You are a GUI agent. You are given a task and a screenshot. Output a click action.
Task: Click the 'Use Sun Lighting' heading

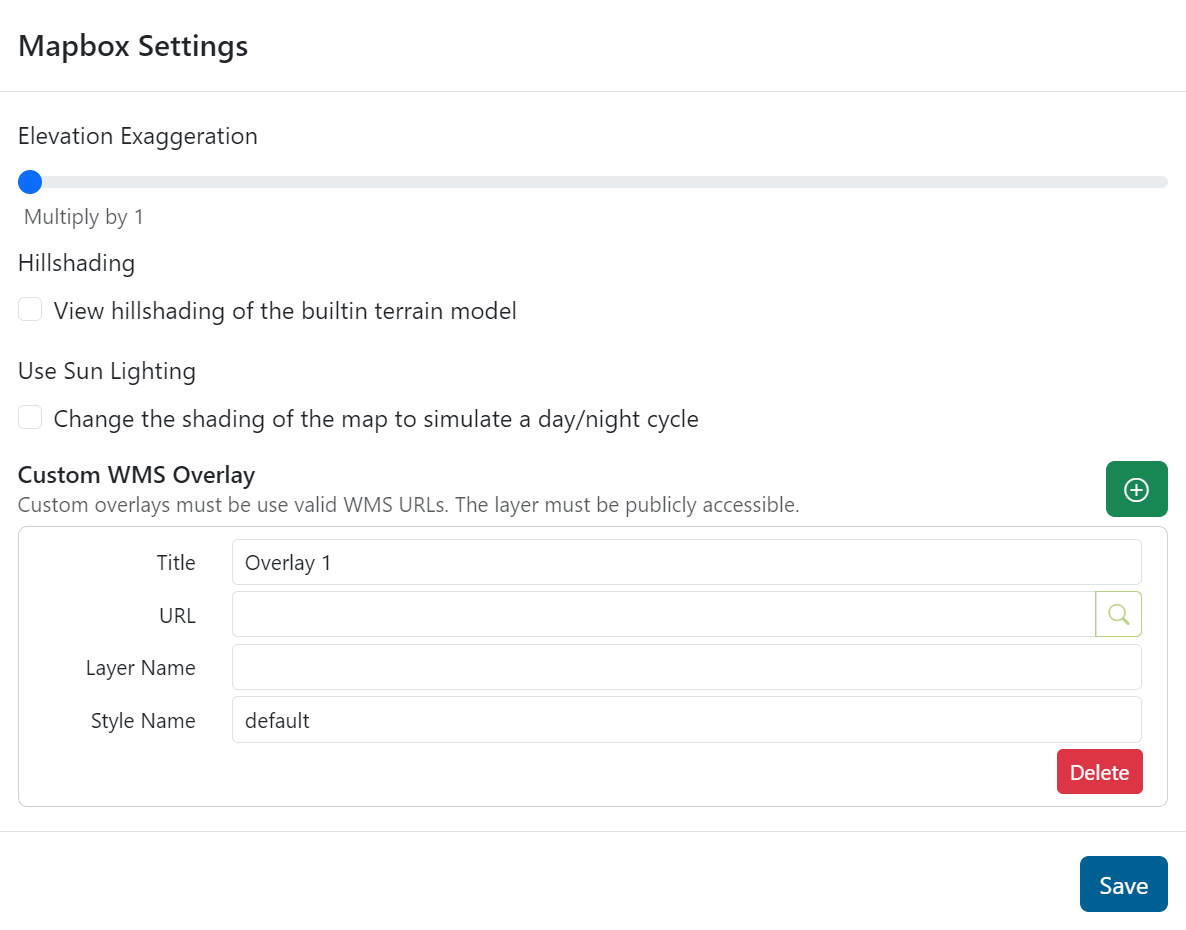tap(107, 371)
